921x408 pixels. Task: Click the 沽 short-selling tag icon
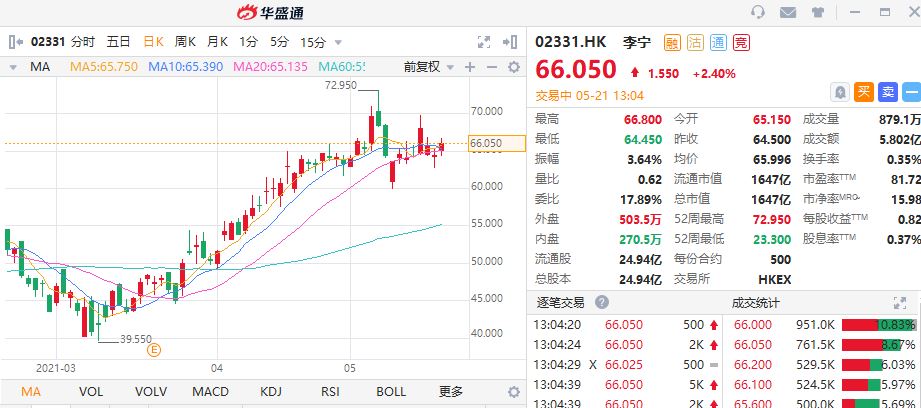tap(695, 42)
